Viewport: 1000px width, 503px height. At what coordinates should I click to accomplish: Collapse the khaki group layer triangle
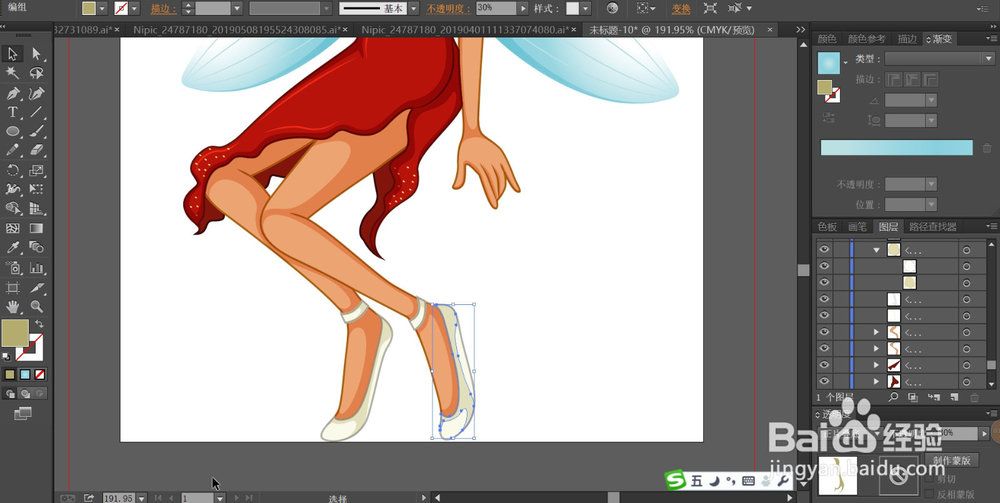click(876, 250)
